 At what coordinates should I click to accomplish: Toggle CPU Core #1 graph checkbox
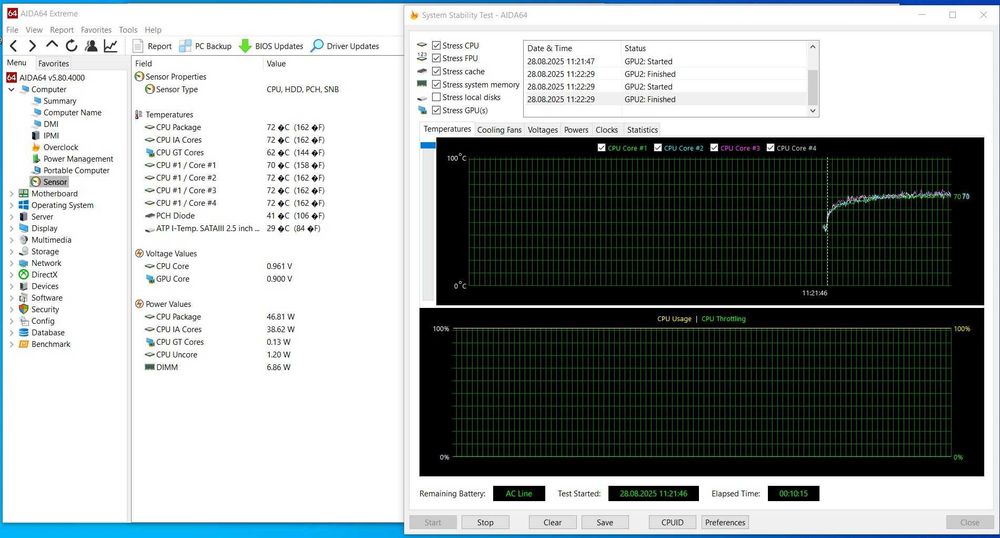pos(601,147)
